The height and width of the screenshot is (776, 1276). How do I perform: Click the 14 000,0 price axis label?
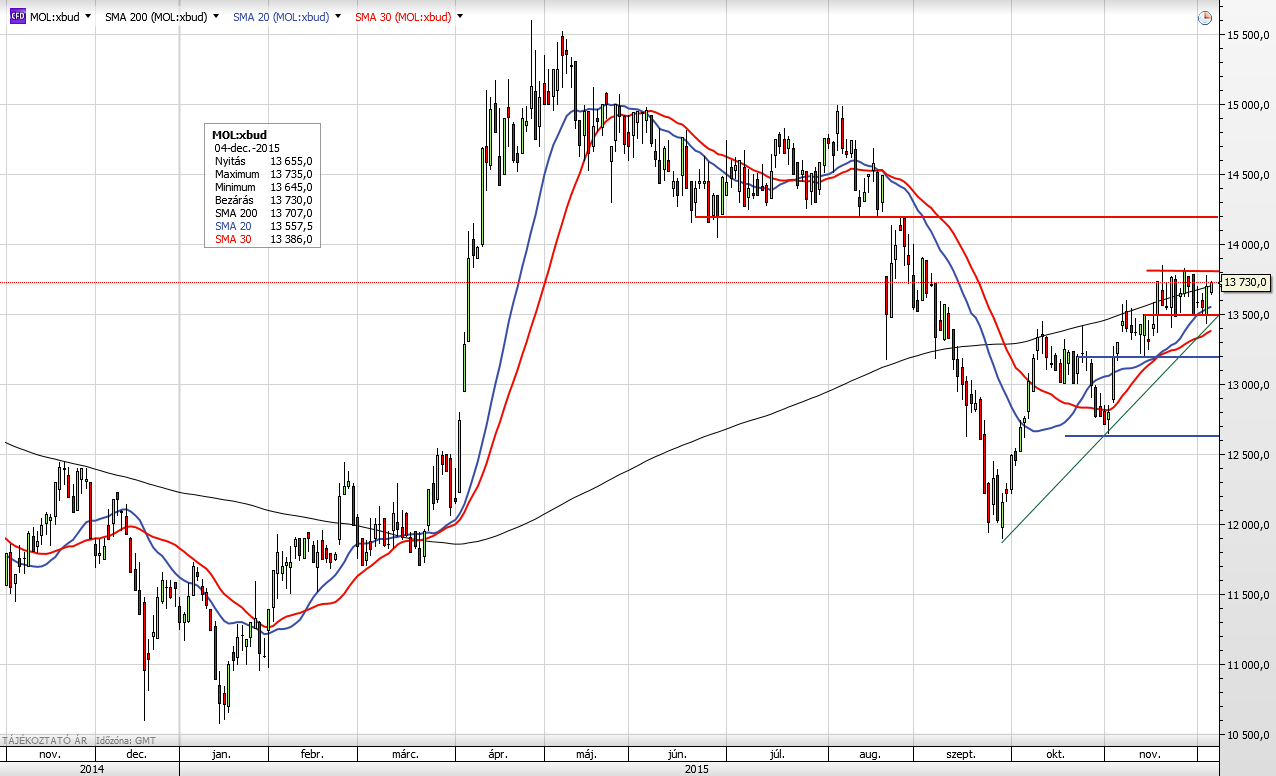point(1250,245)
